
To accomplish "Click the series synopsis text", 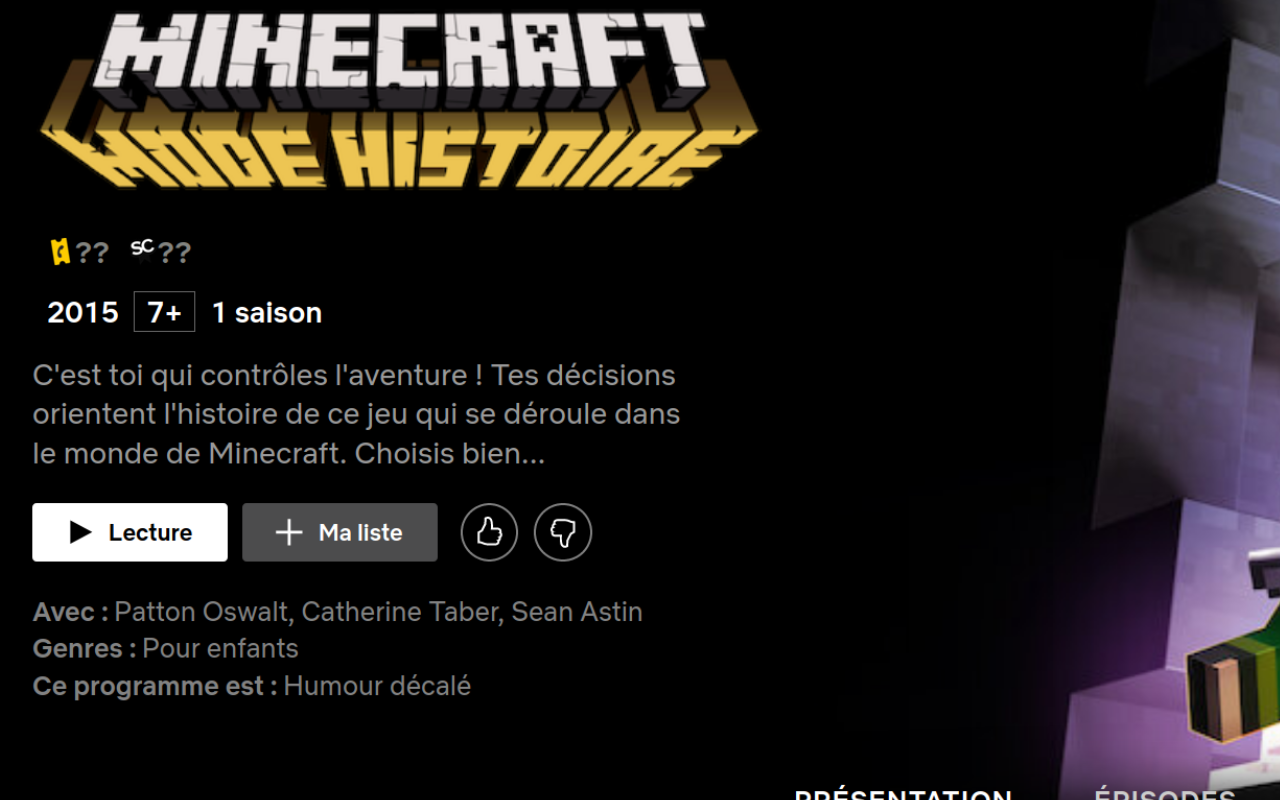I will 356,414.
